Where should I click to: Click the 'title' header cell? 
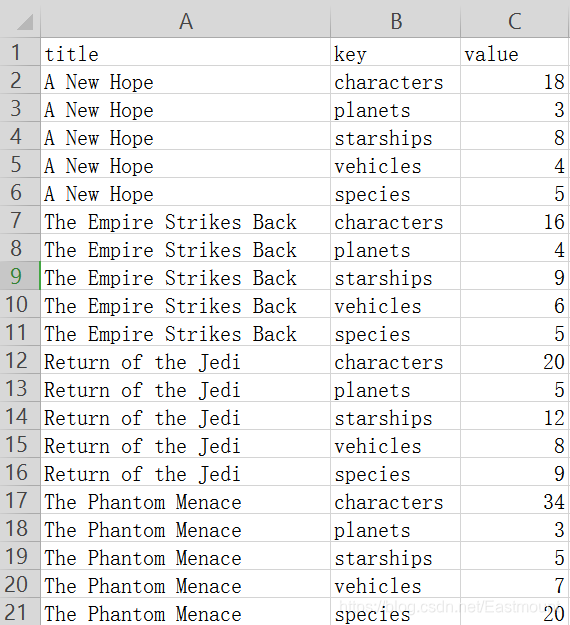pyautogui.click(x=185, y=52)
